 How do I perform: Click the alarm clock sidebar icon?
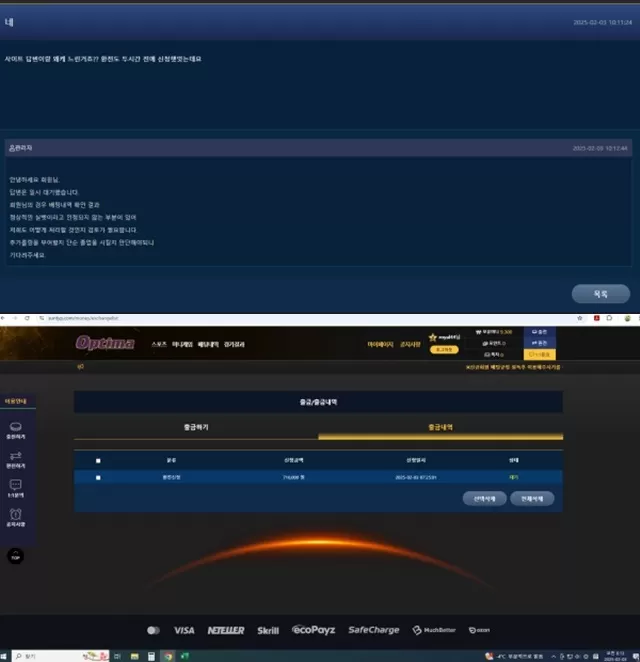(x=16, y=516)
